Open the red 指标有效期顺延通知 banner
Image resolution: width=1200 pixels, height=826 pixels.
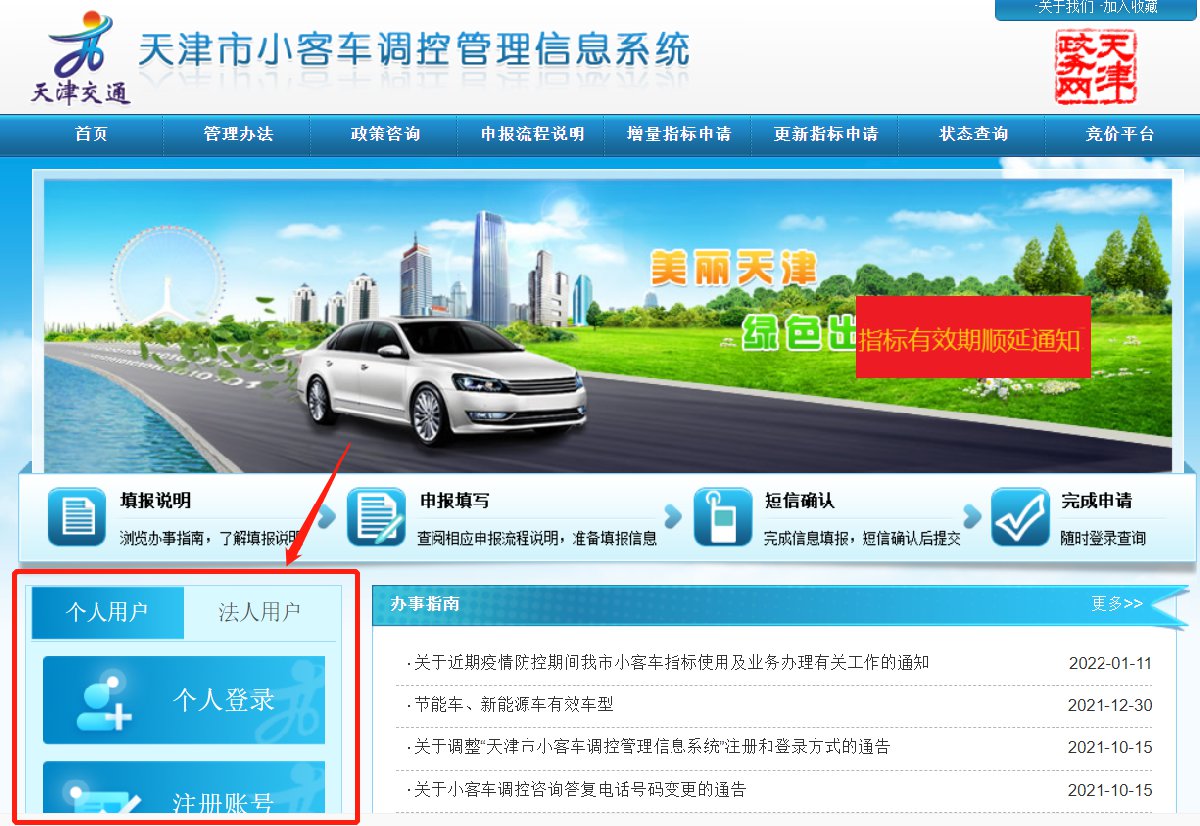click(x=972, y=337)
